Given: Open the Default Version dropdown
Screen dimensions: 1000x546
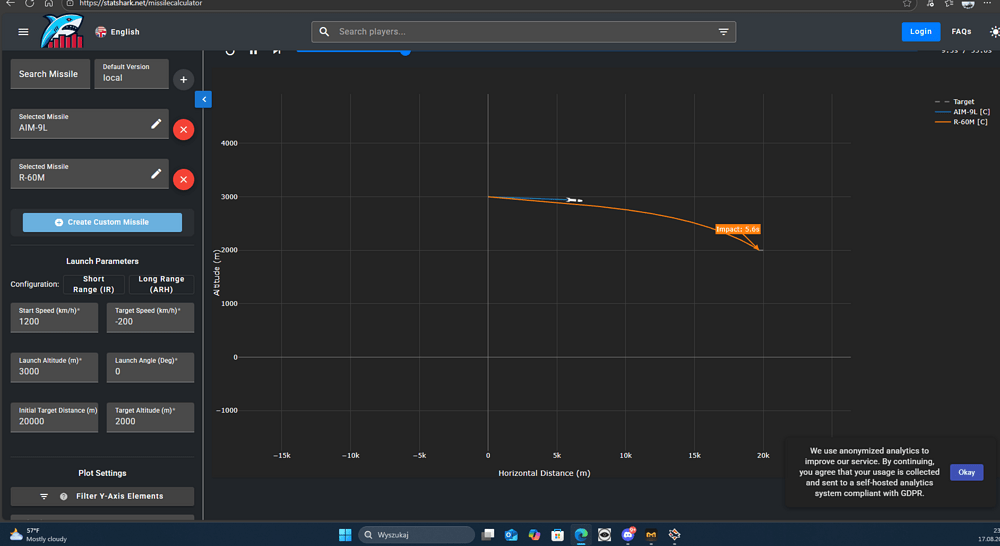Looking at the screenshot, I should 131,73.
